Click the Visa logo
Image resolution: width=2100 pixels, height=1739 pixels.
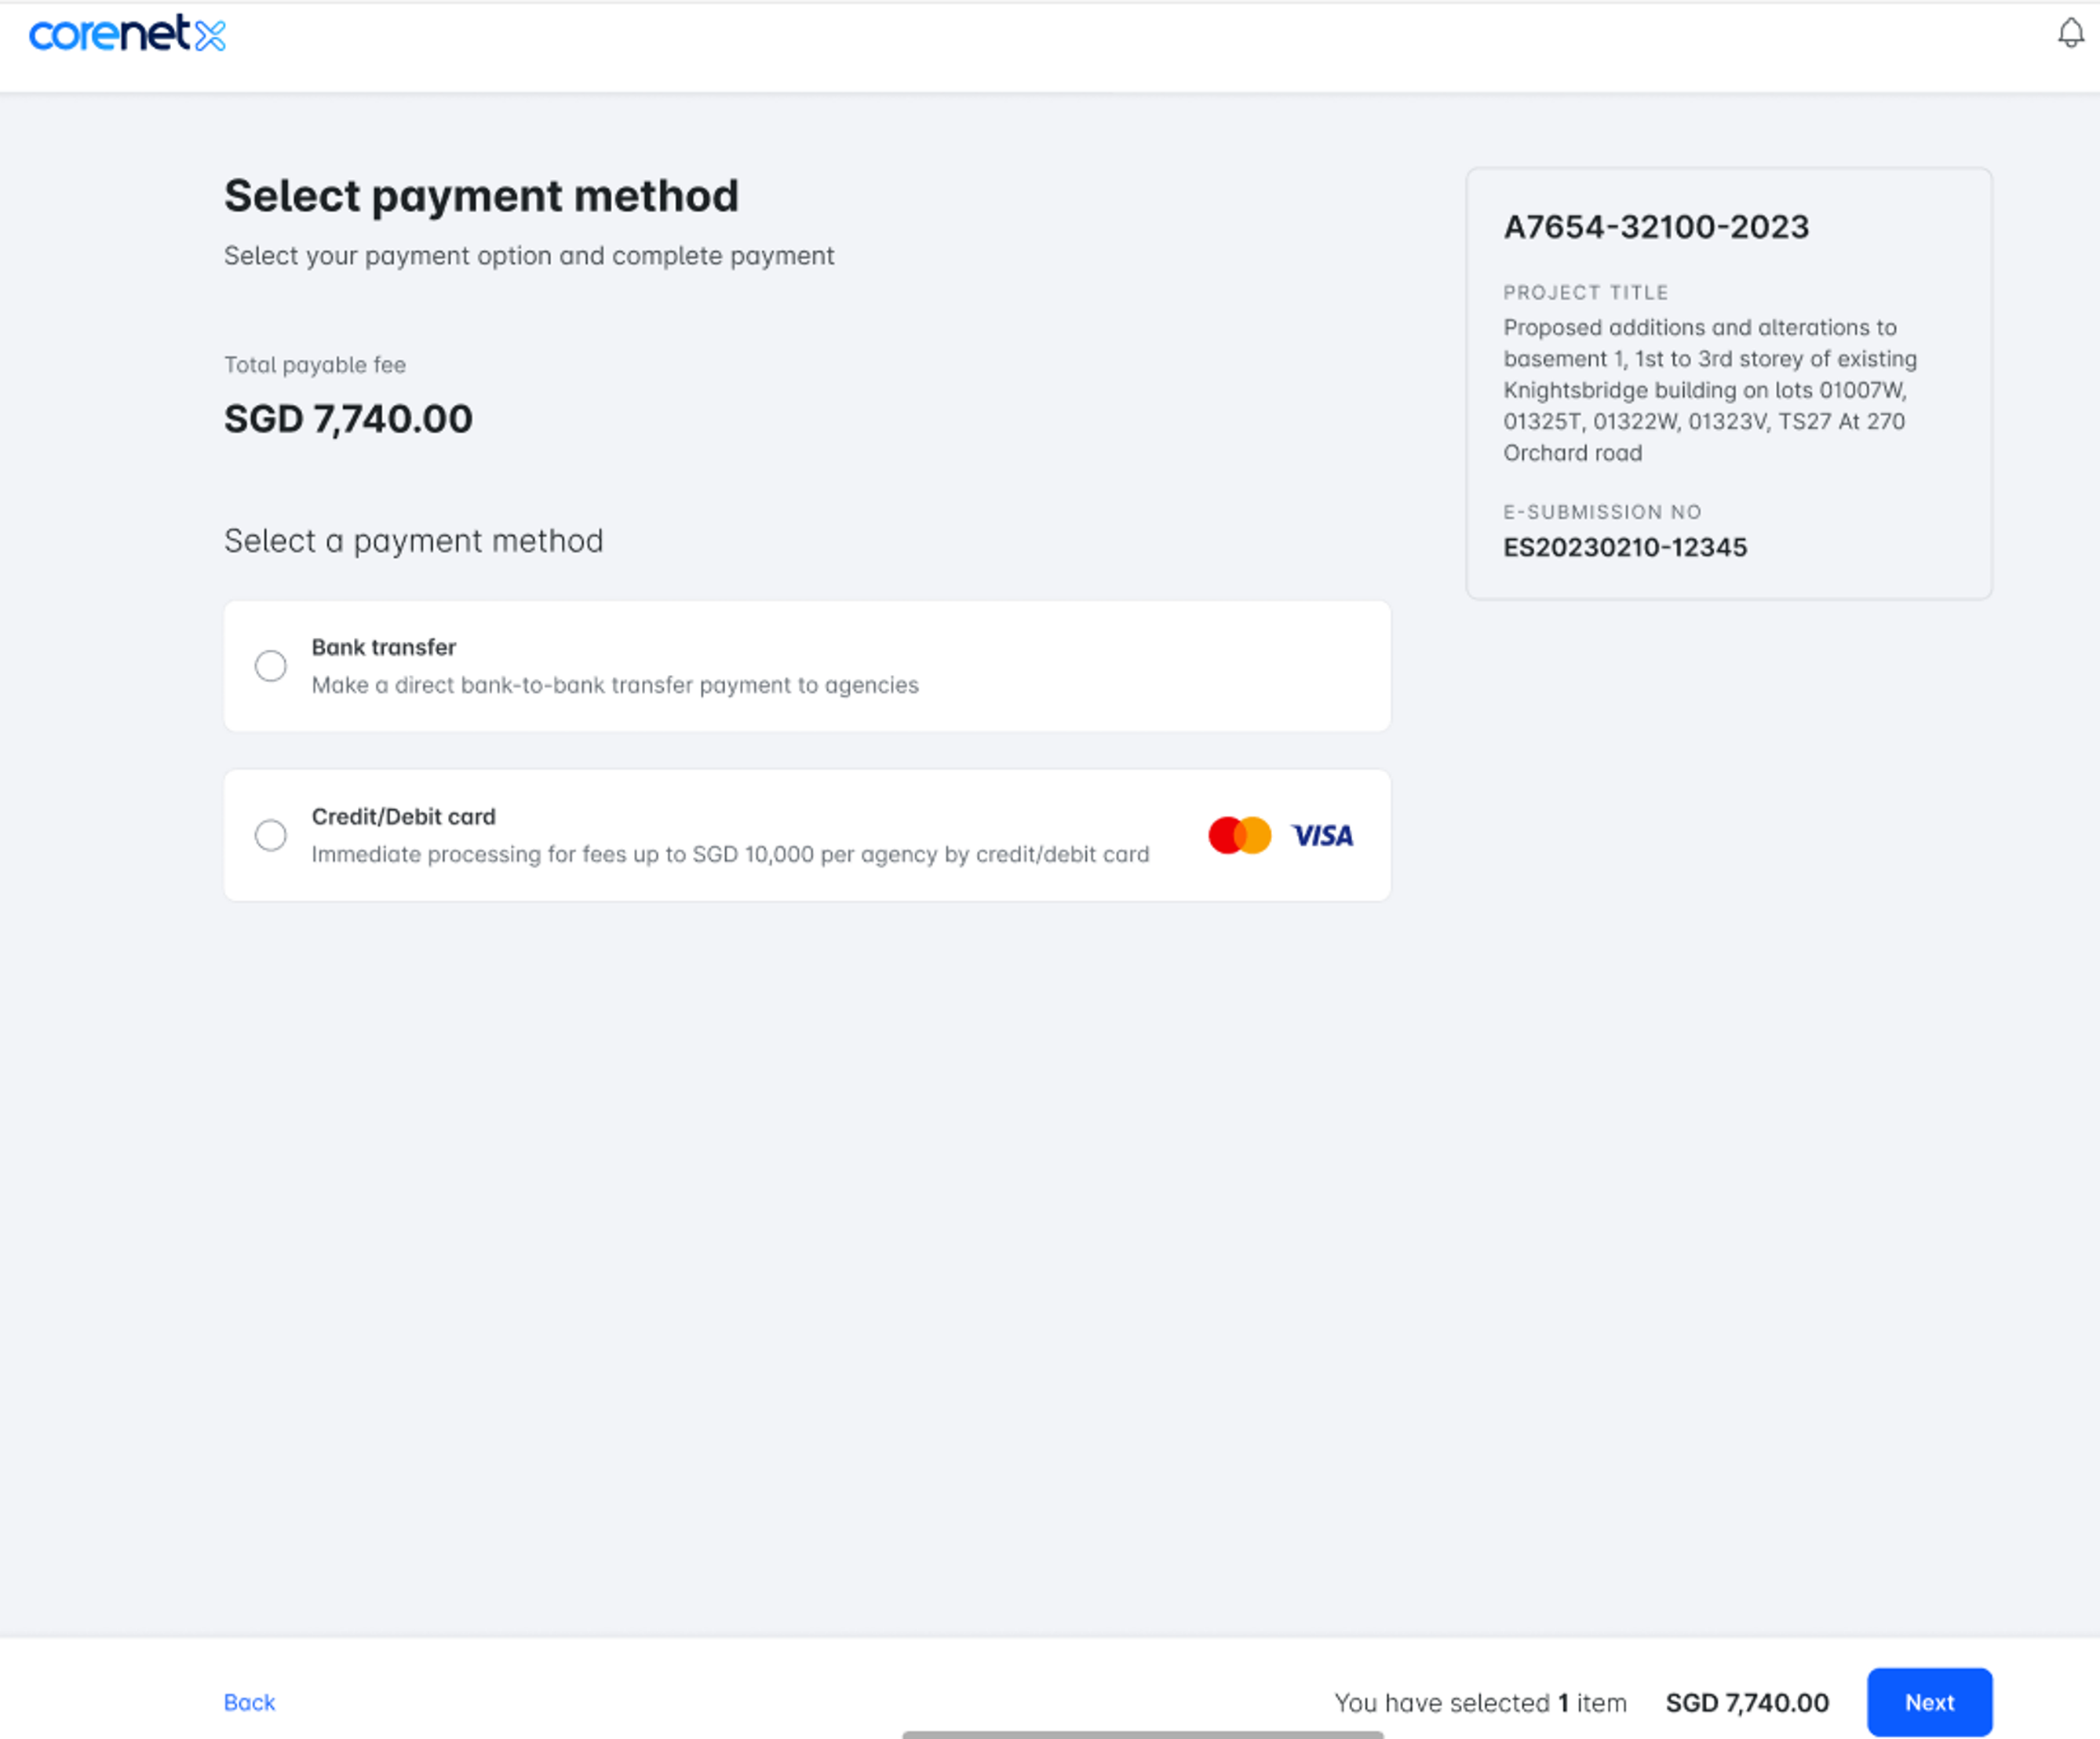(1322, 835)
